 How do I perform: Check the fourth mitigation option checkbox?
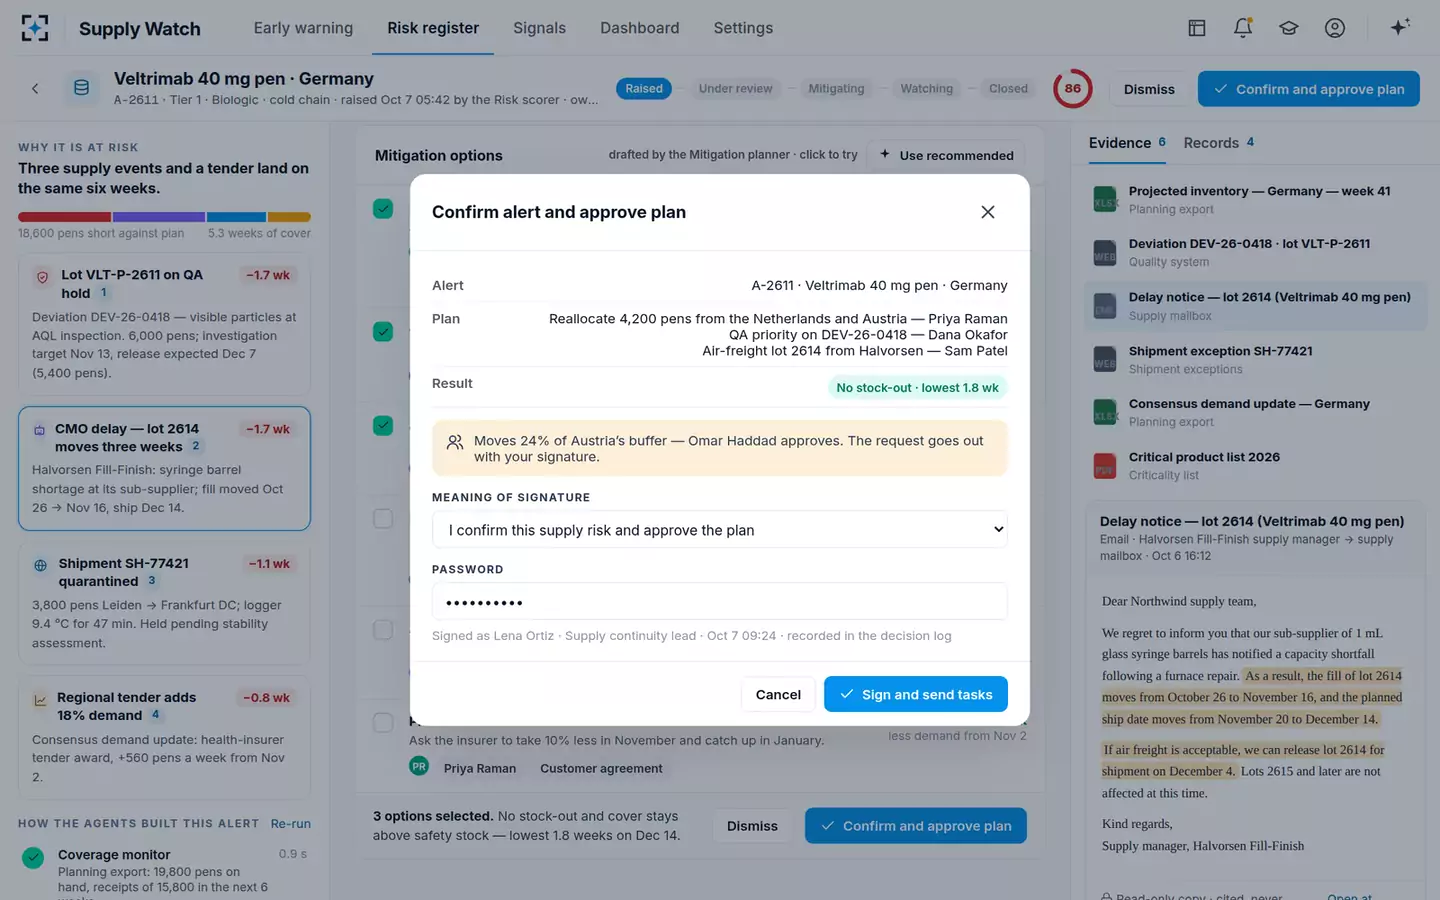pos(383,518)
